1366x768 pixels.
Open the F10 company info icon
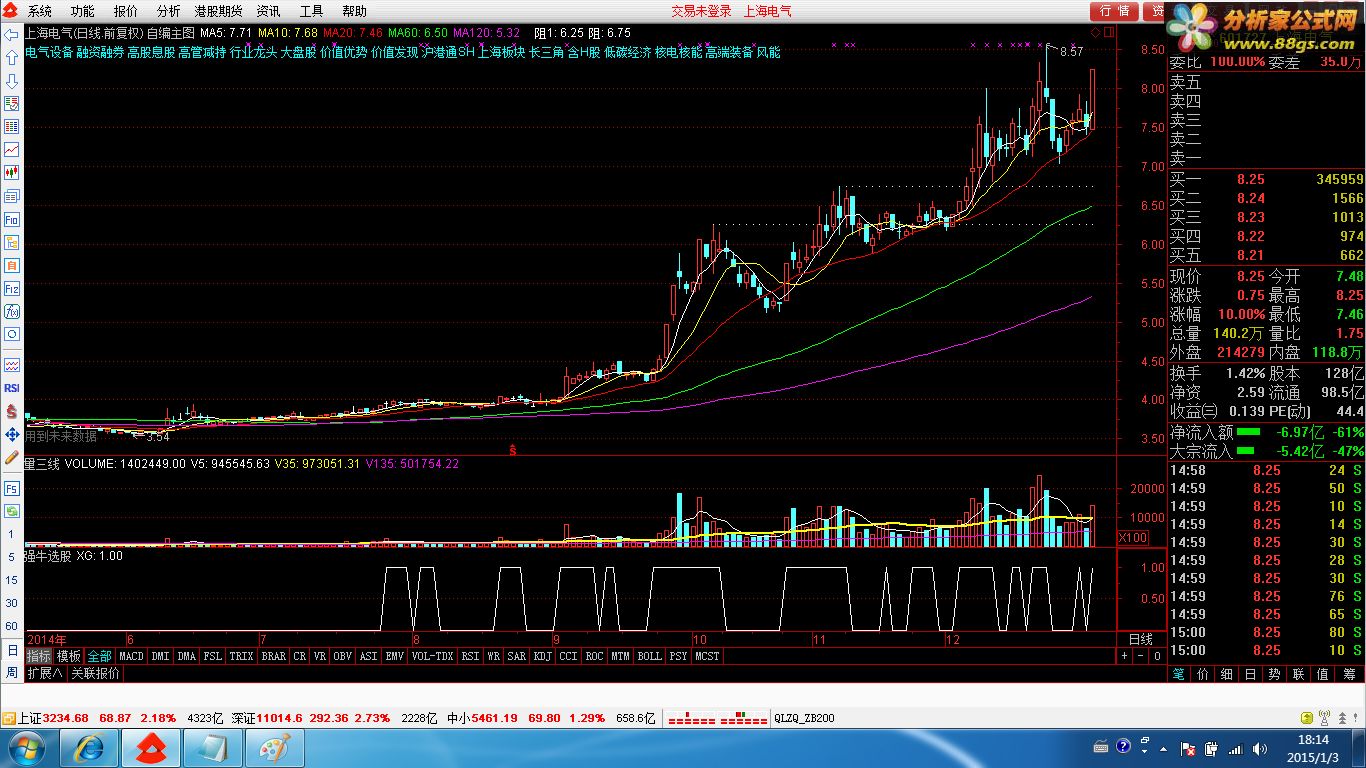click(12, 219)
